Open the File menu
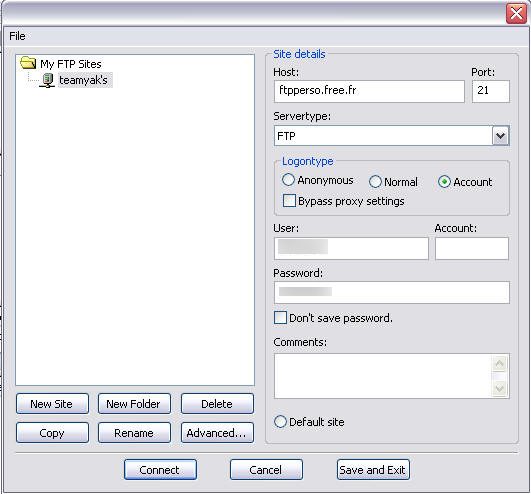 [x=17, y=36]
